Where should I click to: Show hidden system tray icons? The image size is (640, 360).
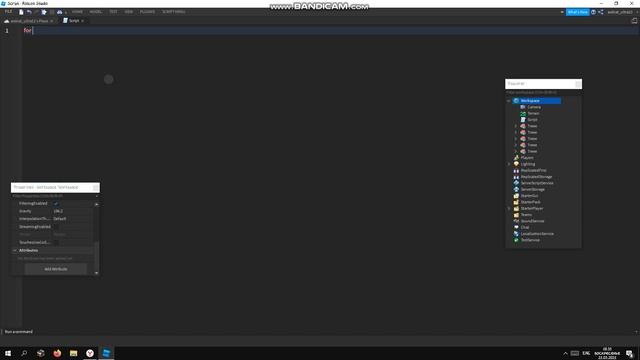click(565, 353)
